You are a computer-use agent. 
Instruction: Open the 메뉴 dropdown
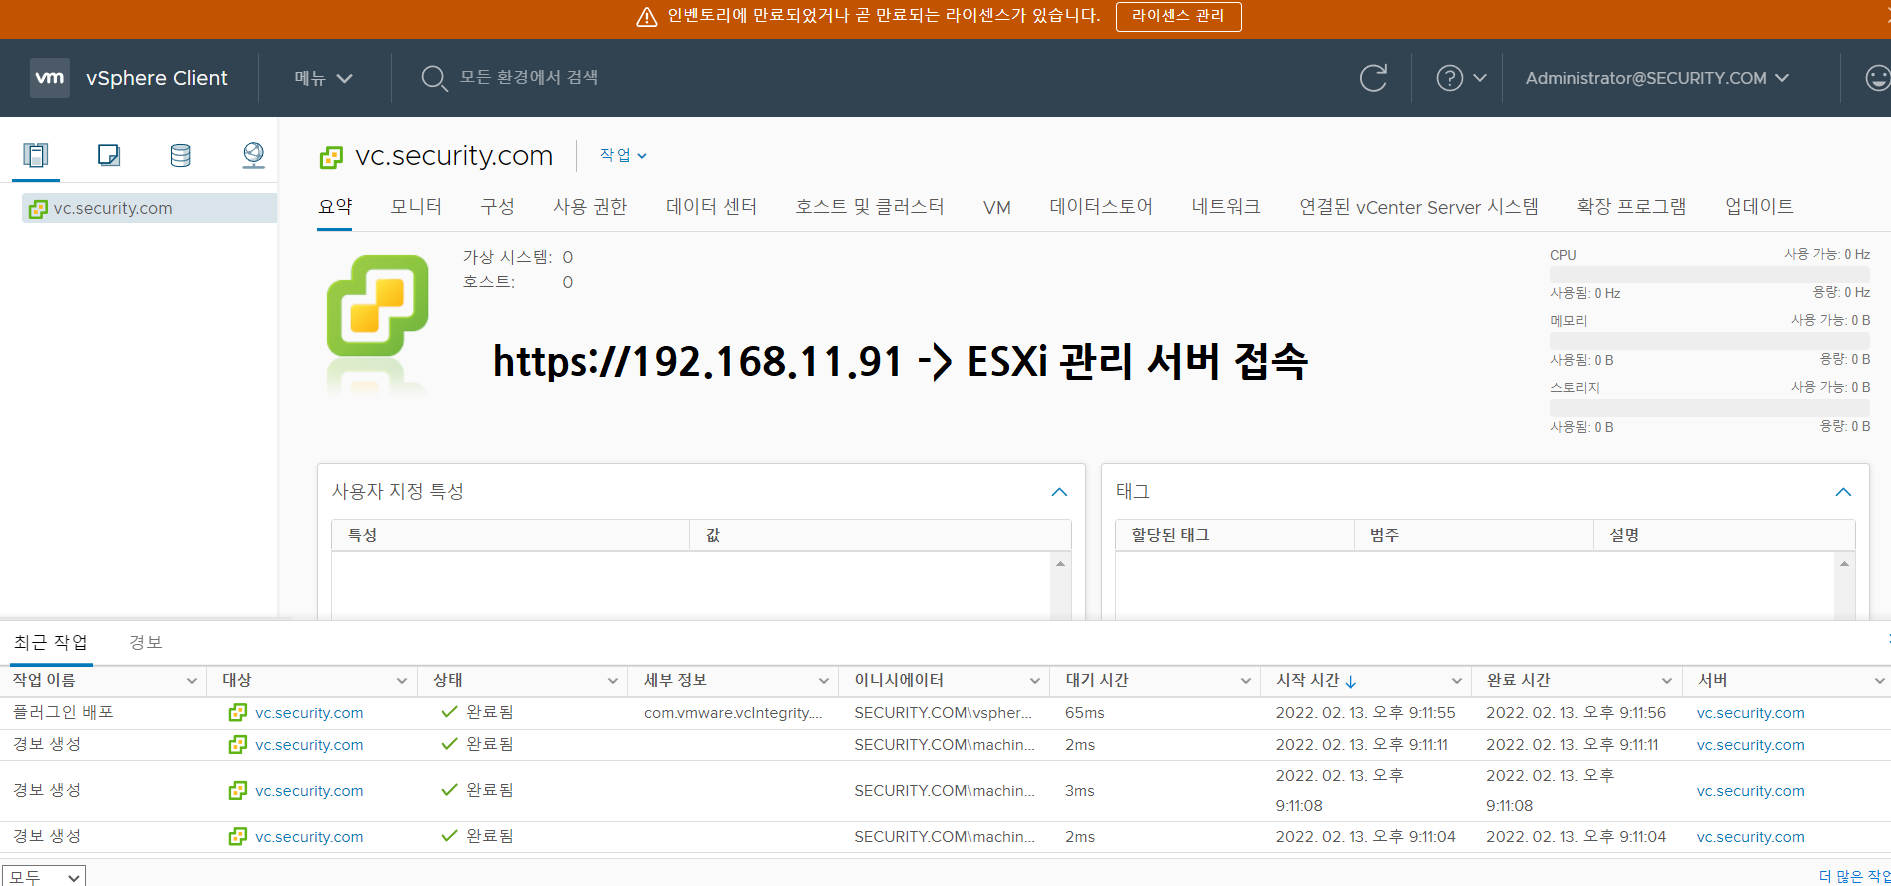[x=323, y=78]
